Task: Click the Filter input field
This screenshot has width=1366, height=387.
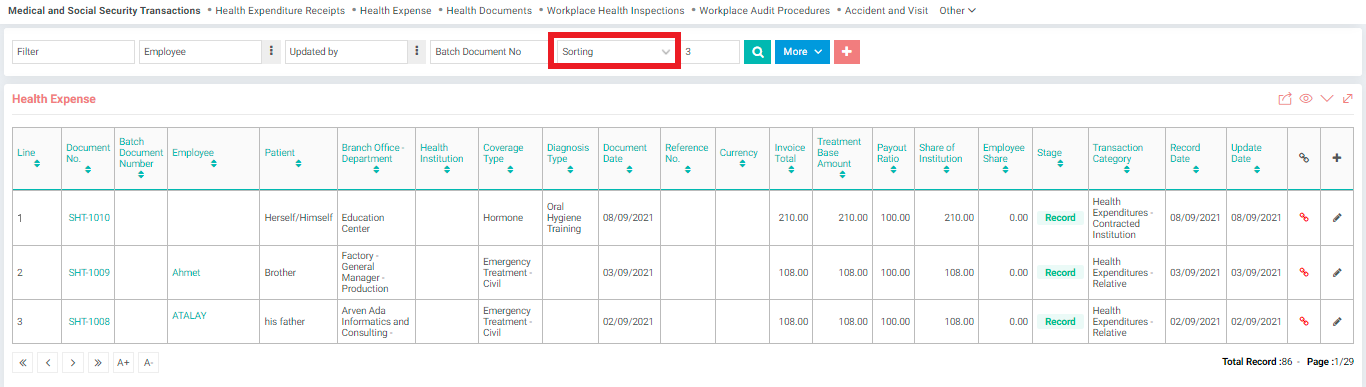Action: tap(73, 52)
